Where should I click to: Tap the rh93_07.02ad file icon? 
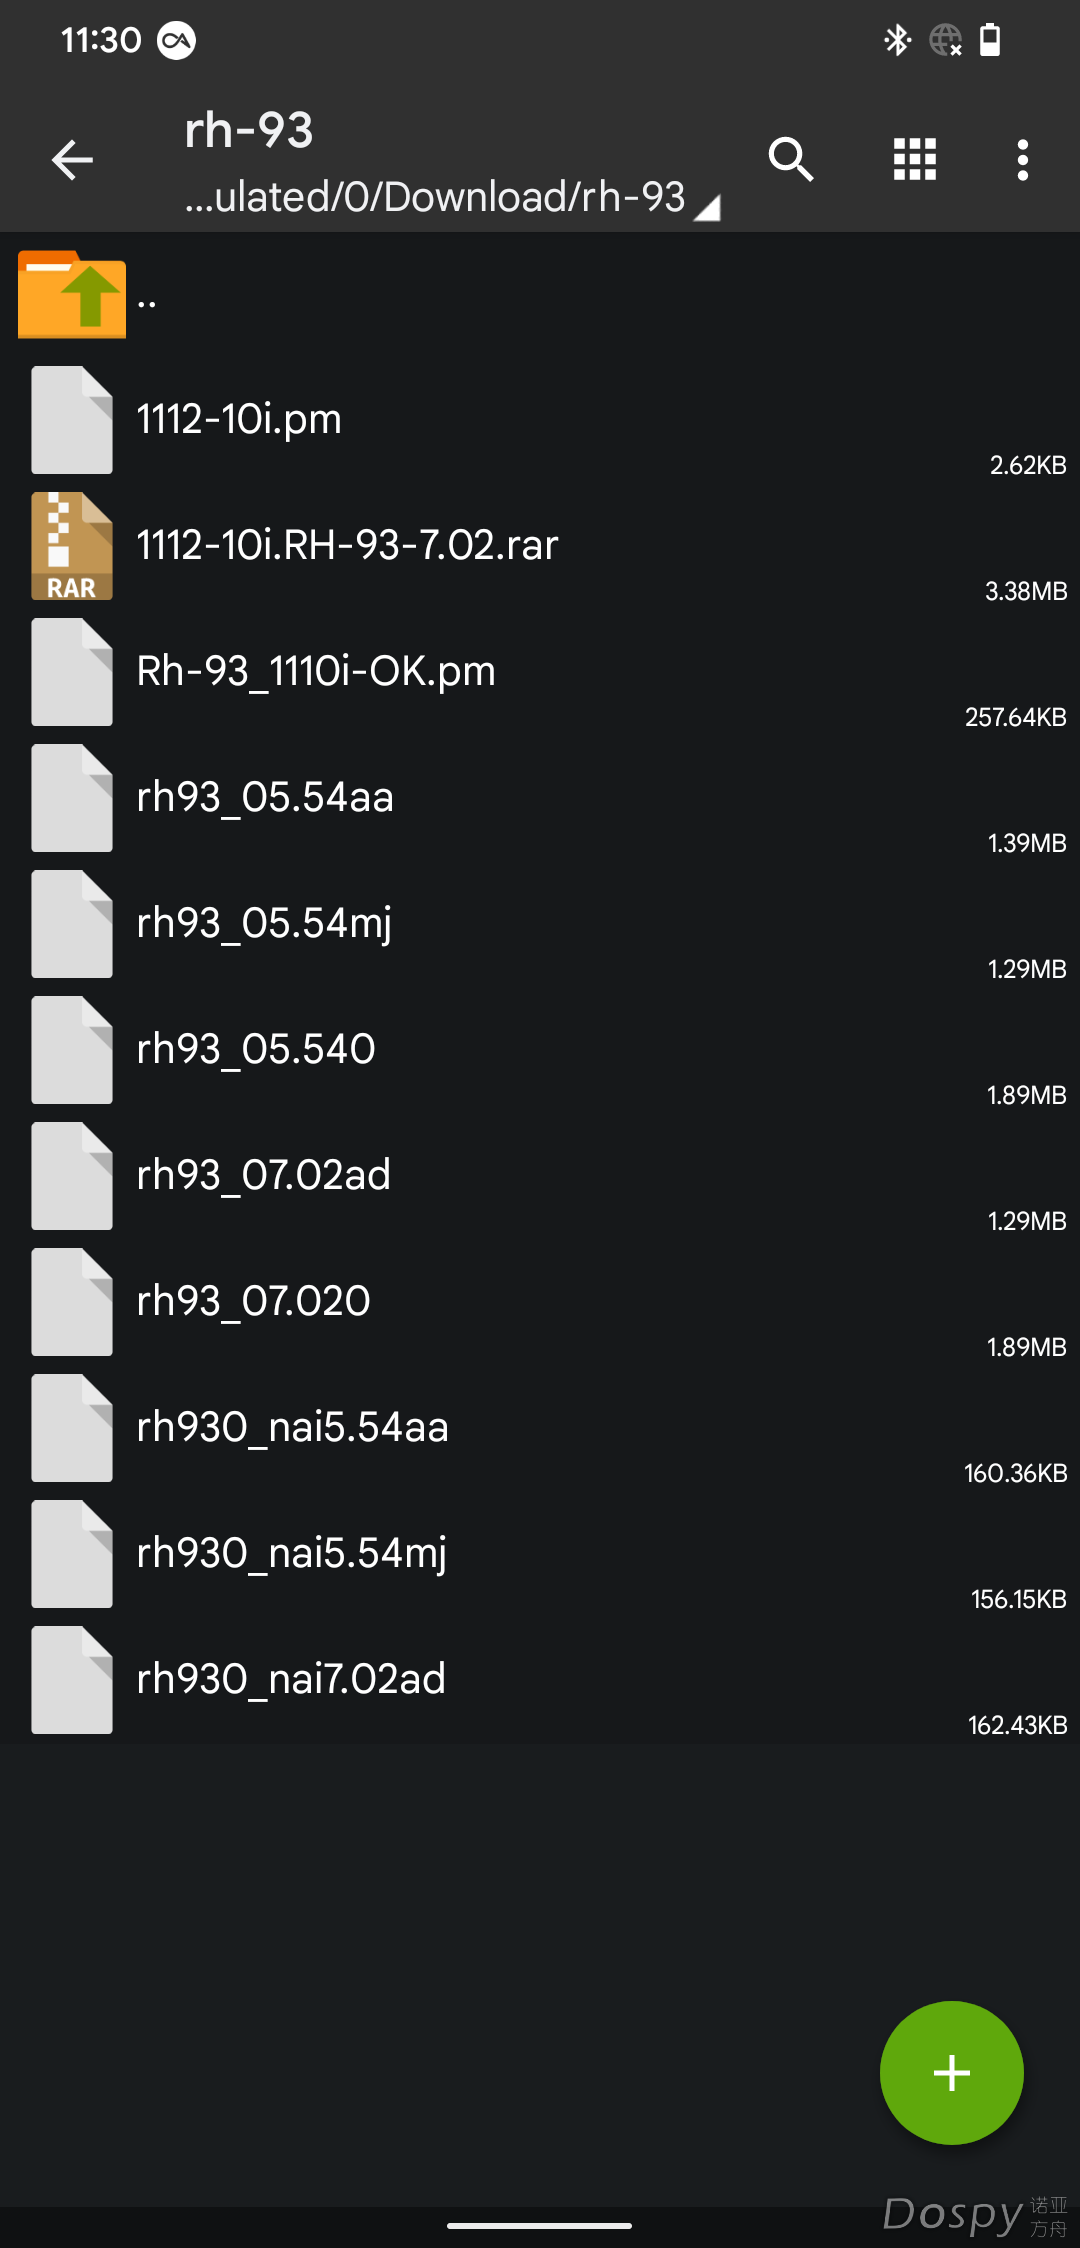click(x=72, y=1176)
